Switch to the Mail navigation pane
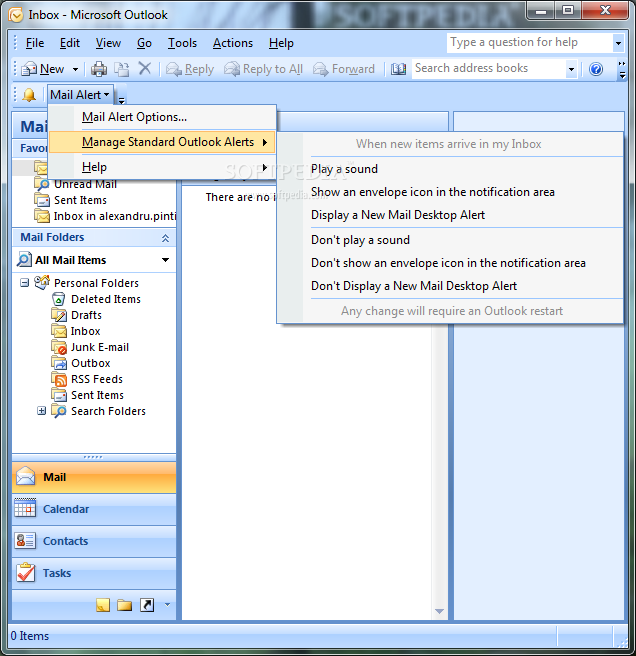 coord(94,477)
